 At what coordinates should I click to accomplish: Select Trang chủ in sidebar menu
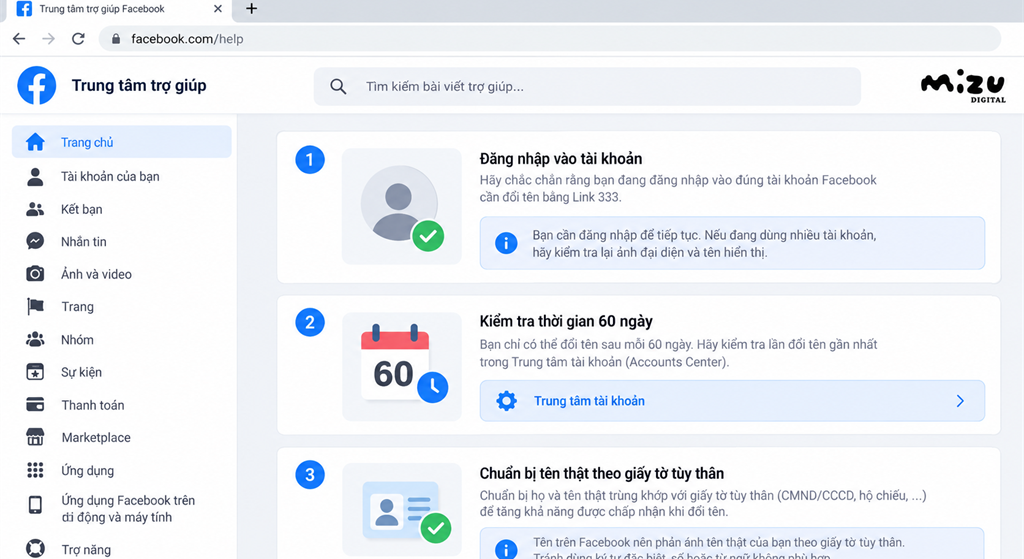[121, 142]
